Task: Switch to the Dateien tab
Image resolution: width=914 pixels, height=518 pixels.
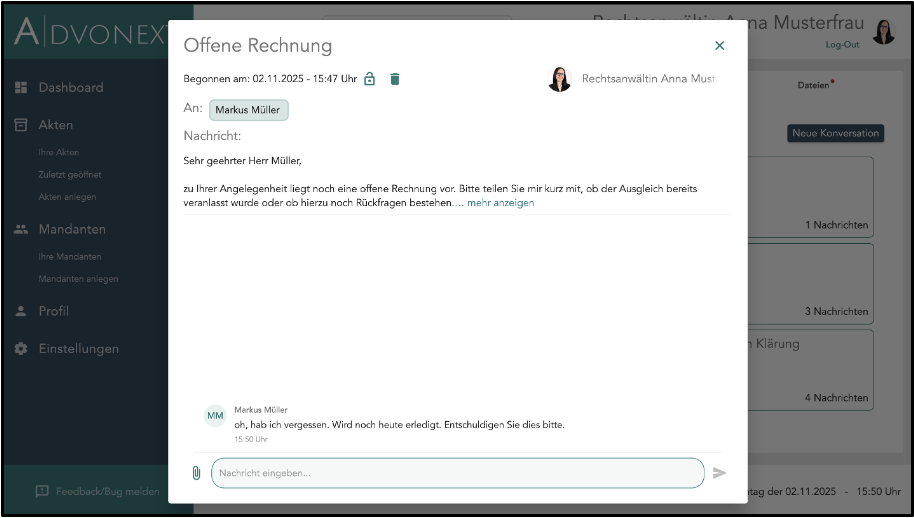Action: point(813,85)
